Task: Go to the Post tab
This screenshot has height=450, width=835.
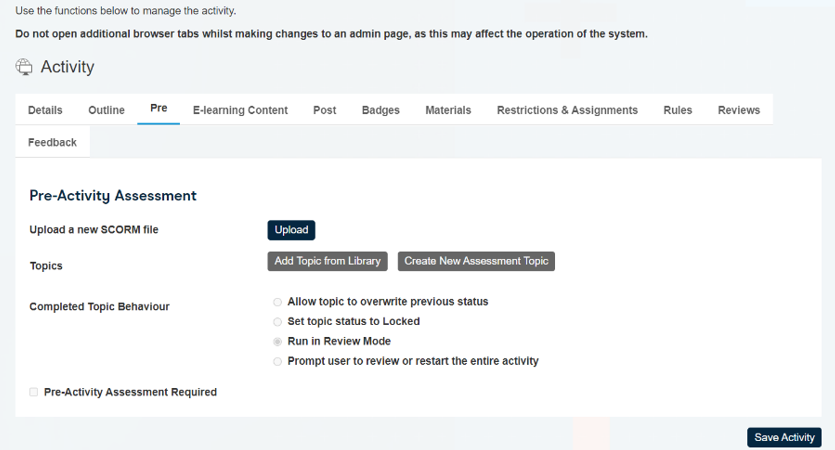Action: pos(325,110)
